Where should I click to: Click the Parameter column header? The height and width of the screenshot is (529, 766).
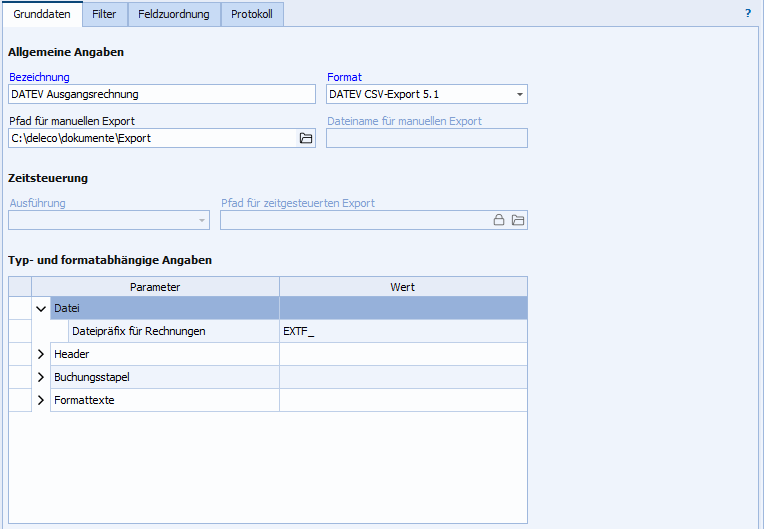155,287
